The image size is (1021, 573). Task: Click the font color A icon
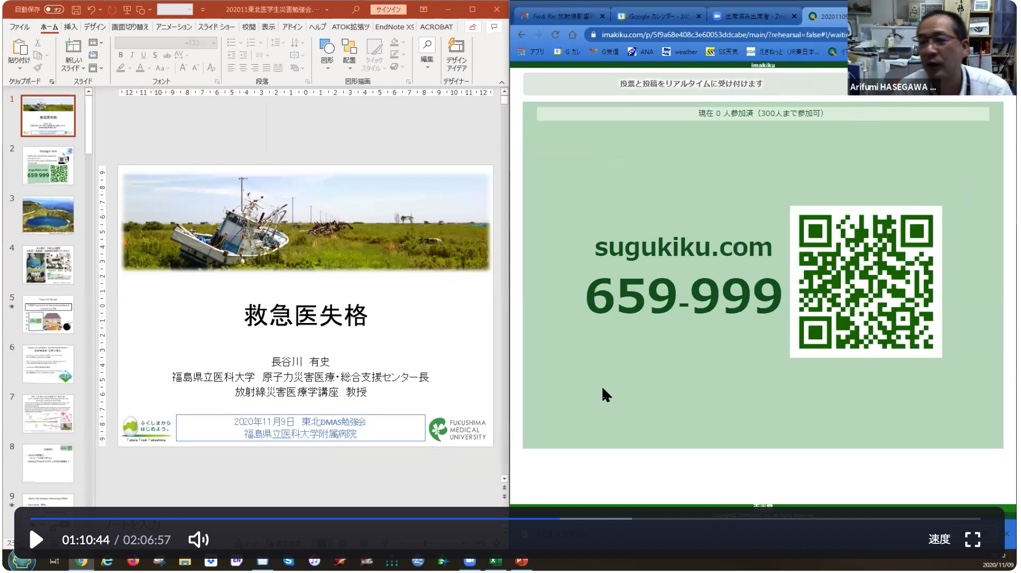tap(141, 68)
